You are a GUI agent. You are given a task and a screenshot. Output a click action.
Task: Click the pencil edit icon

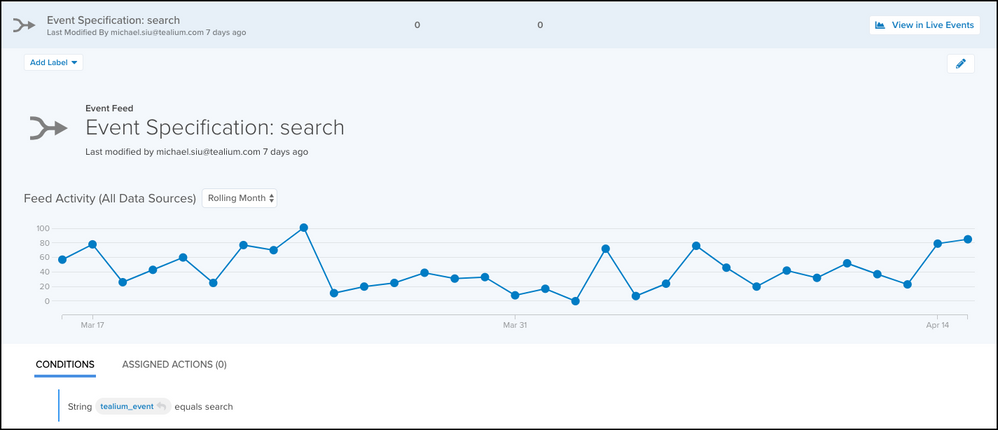click(960, 63)
